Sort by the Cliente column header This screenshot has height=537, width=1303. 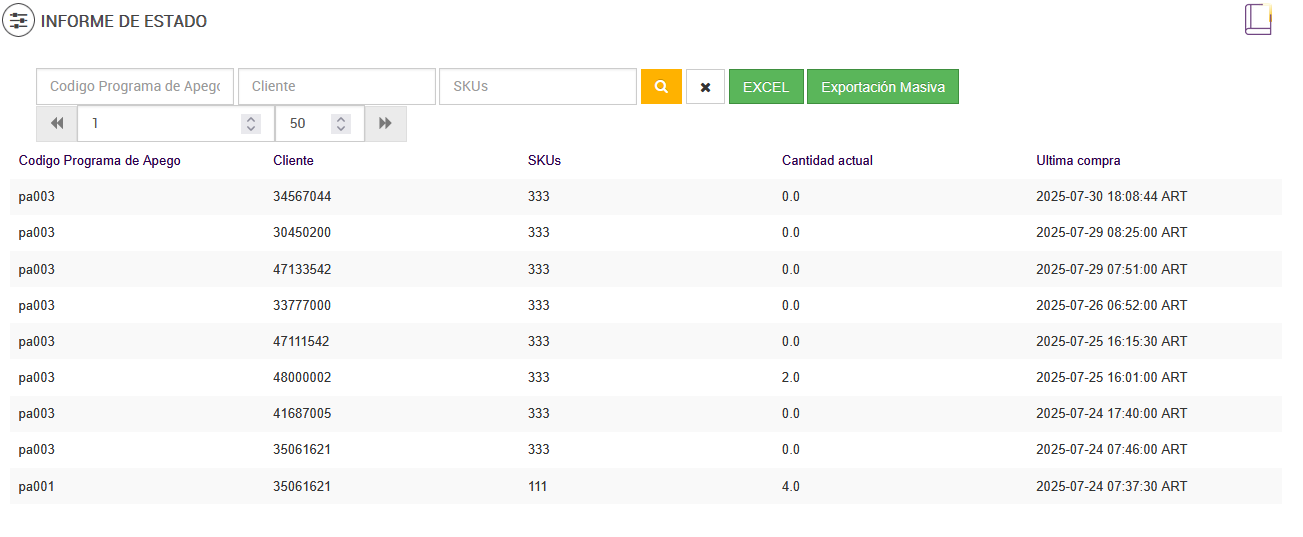point(293,160)
